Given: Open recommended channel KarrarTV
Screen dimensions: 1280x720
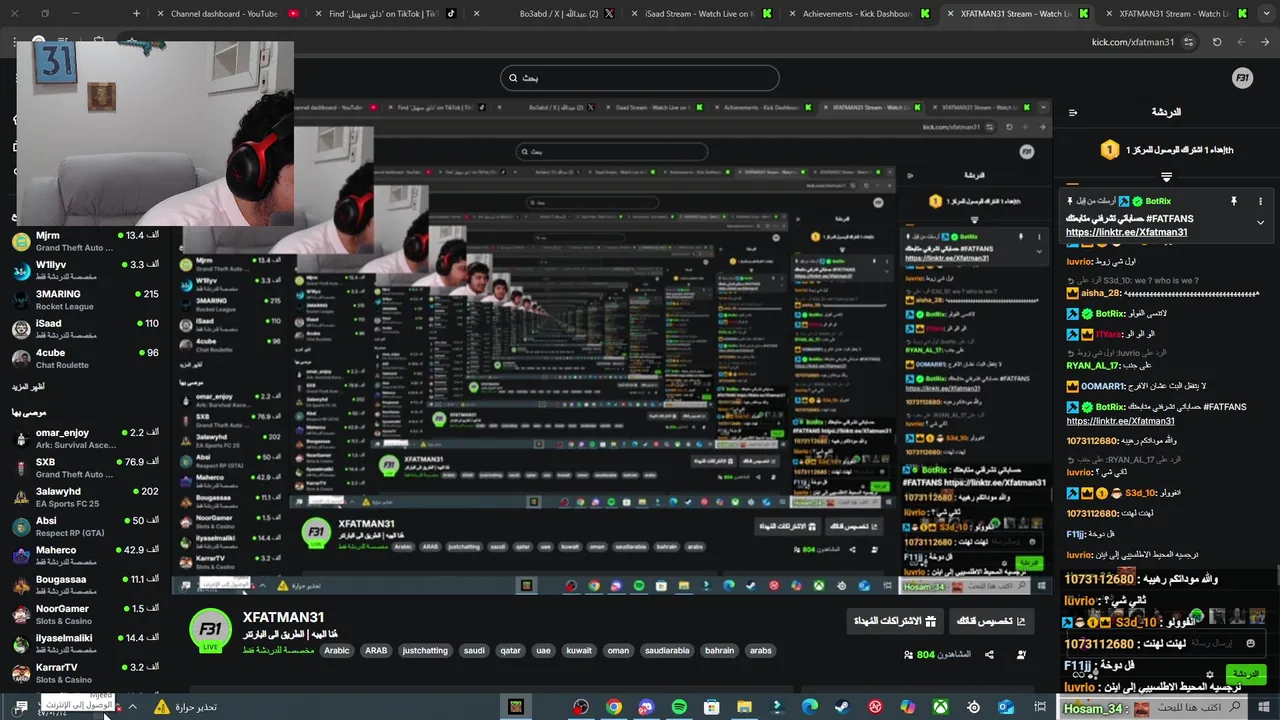Looking at the screenshot, I should coord(85,672).
